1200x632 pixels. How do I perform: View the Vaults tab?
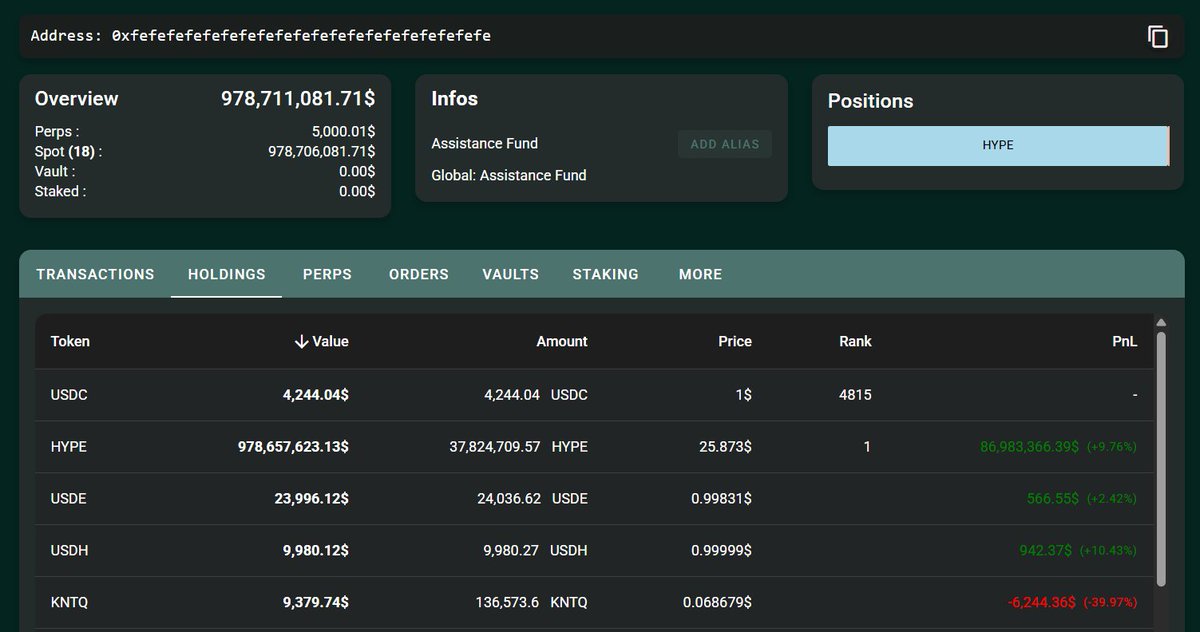(x=510, y=274)
